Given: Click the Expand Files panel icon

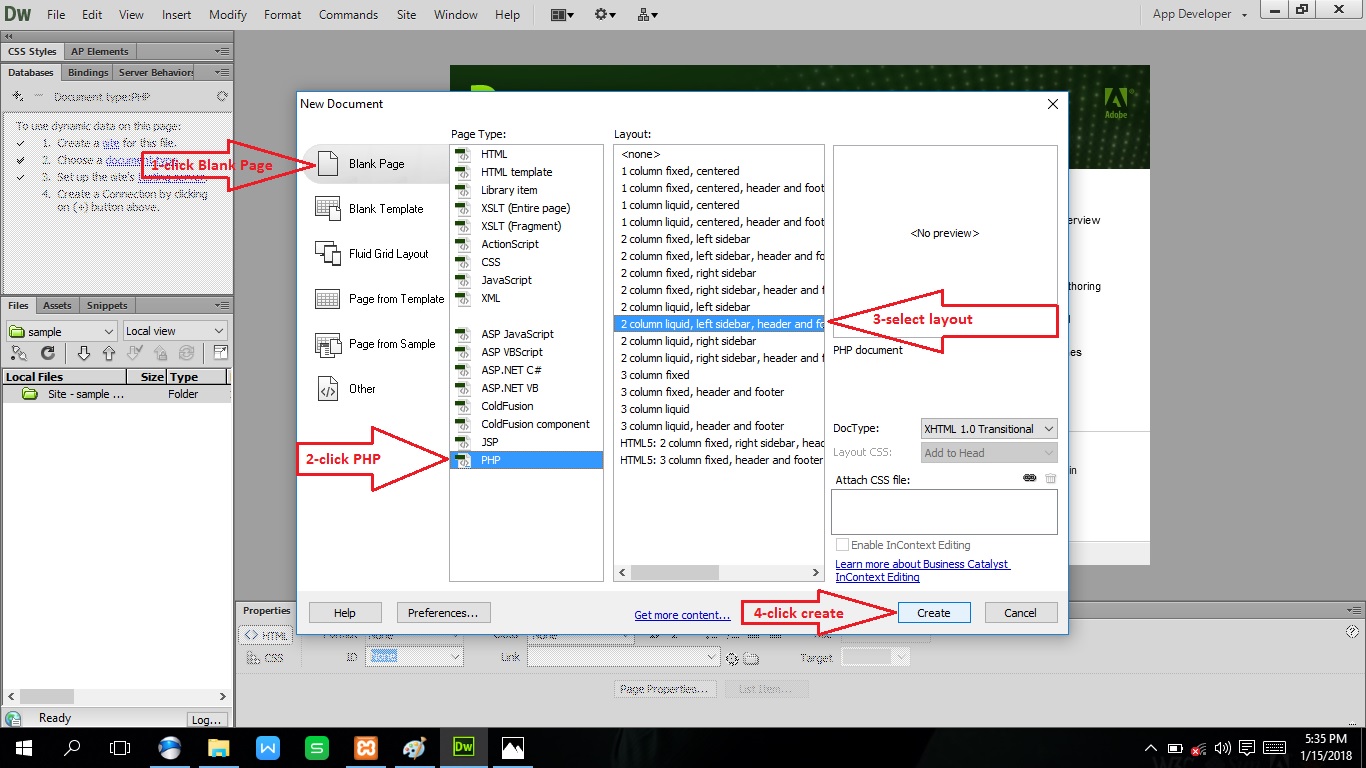Looking at the screenshot, I should (220, 353).
